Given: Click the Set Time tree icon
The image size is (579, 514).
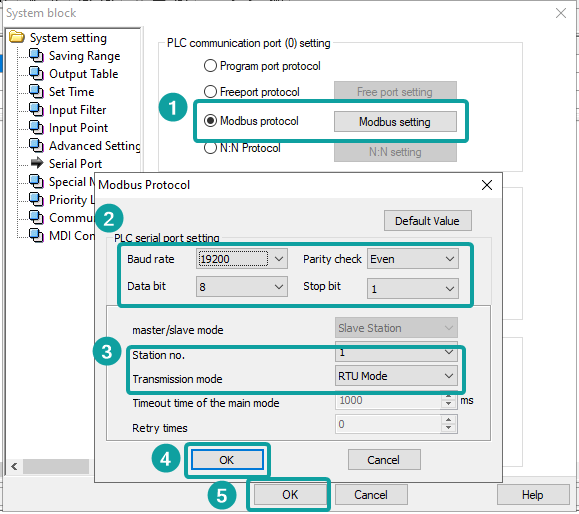Looking at the screenshot, I should tap(36, 92).
